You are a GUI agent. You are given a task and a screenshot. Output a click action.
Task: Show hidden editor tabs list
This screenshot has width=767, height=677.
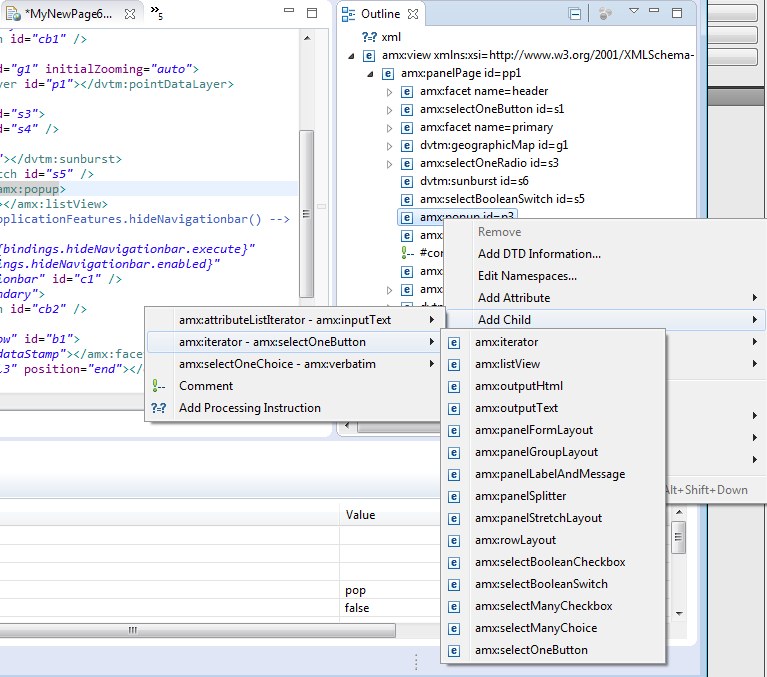[157, 12]
